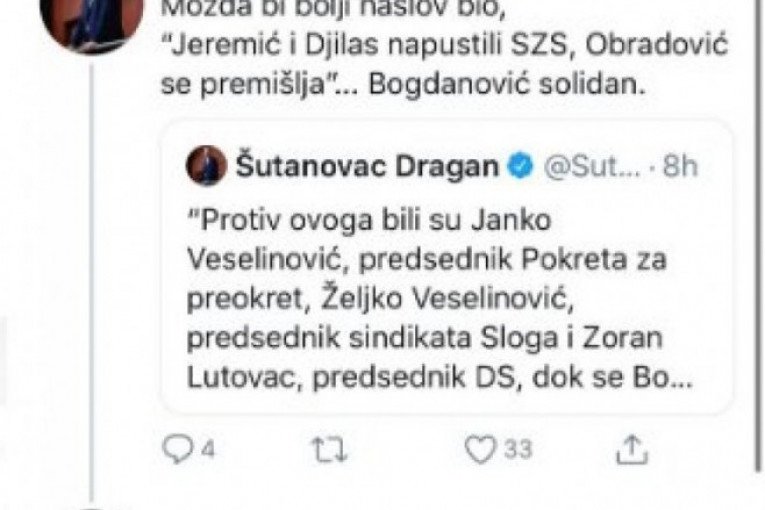The height and width of the screenshot is (510, 765).
Task: Click the text 'Jeremić i Djilas napustili SZS'
Action: pyautogui.click(x=371, y=46)
